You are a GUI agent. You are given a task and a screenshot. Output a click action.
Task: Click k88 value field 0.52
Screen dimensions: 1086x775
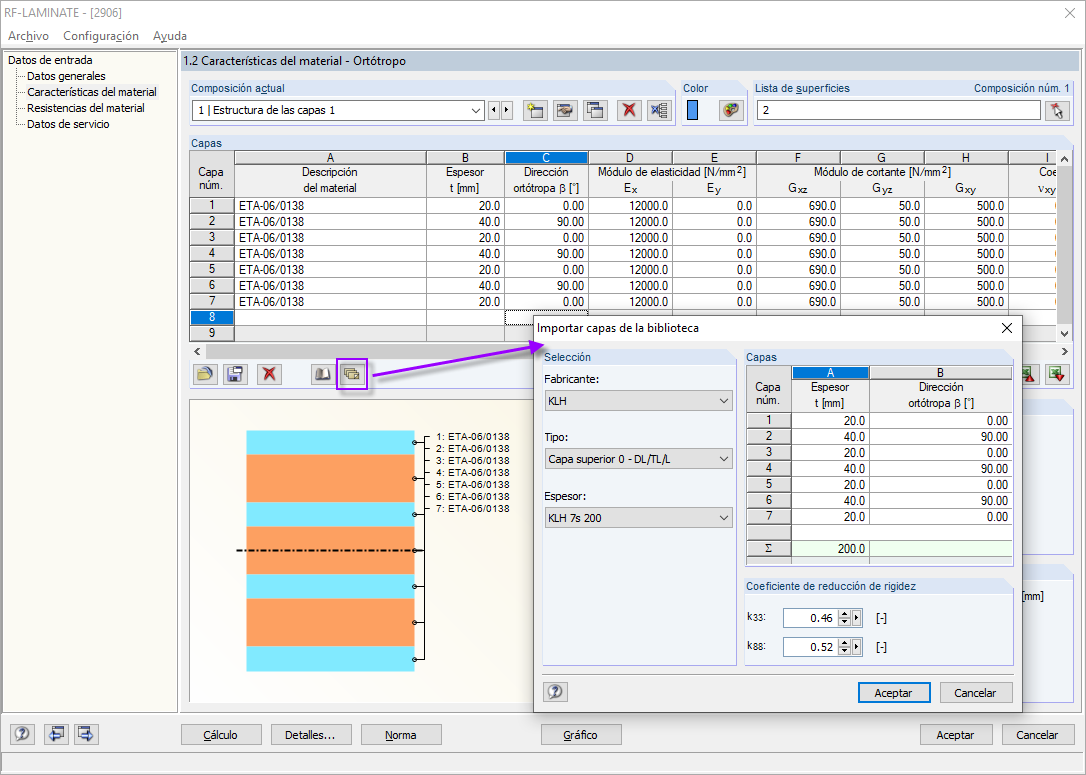tap(810, 647)
